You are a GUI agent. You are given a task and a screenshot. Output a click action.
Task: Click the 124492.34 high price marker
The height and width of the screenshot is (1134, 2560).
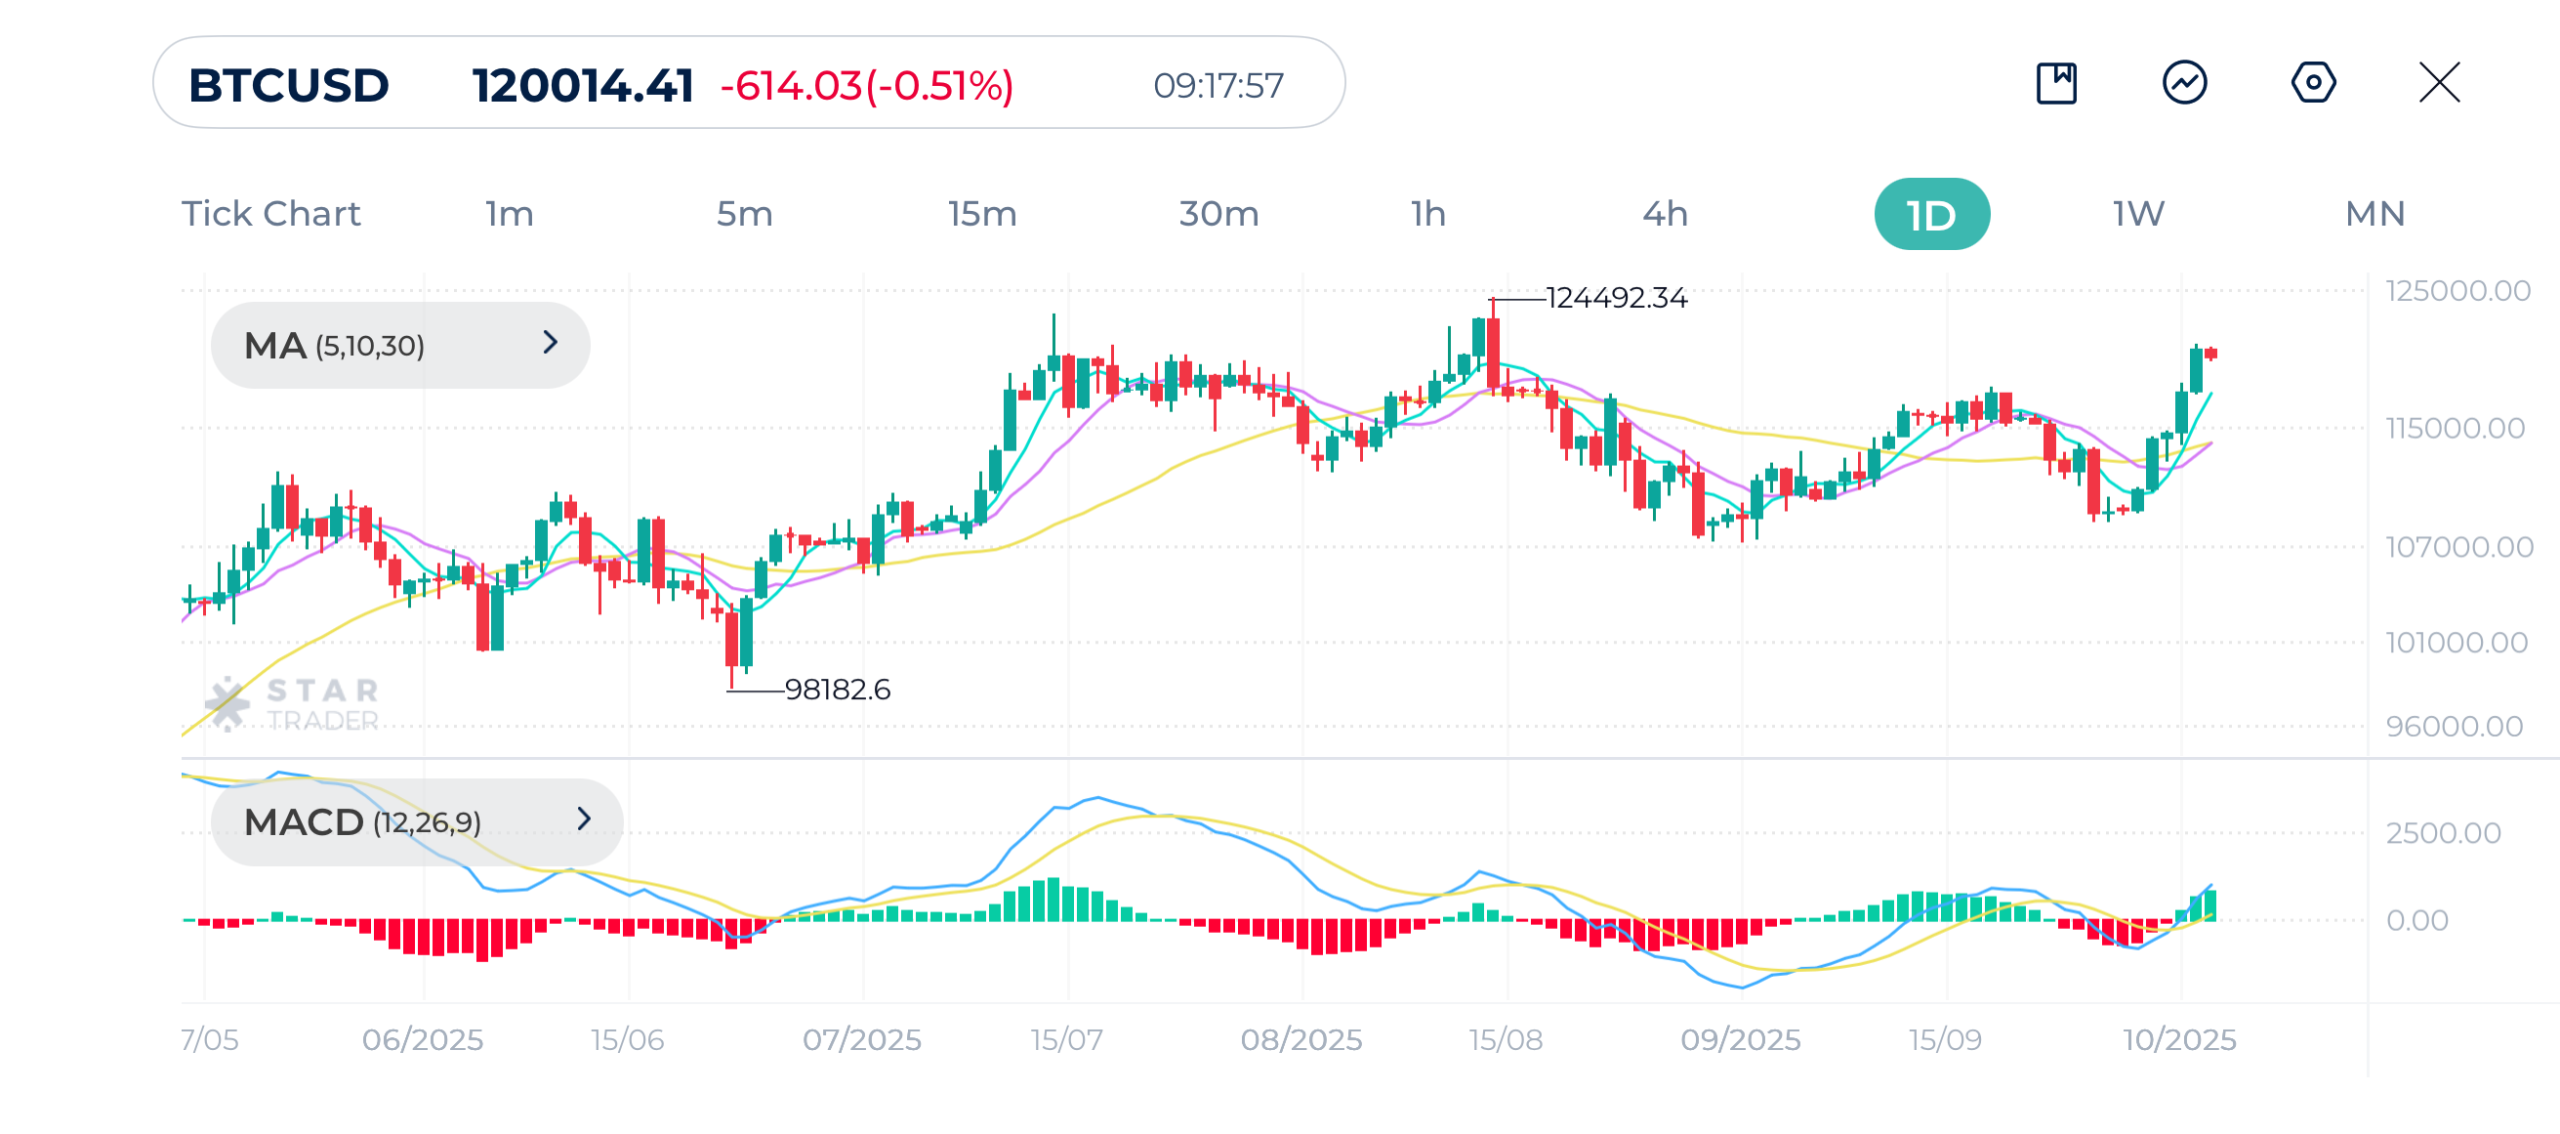[1615, 298]
